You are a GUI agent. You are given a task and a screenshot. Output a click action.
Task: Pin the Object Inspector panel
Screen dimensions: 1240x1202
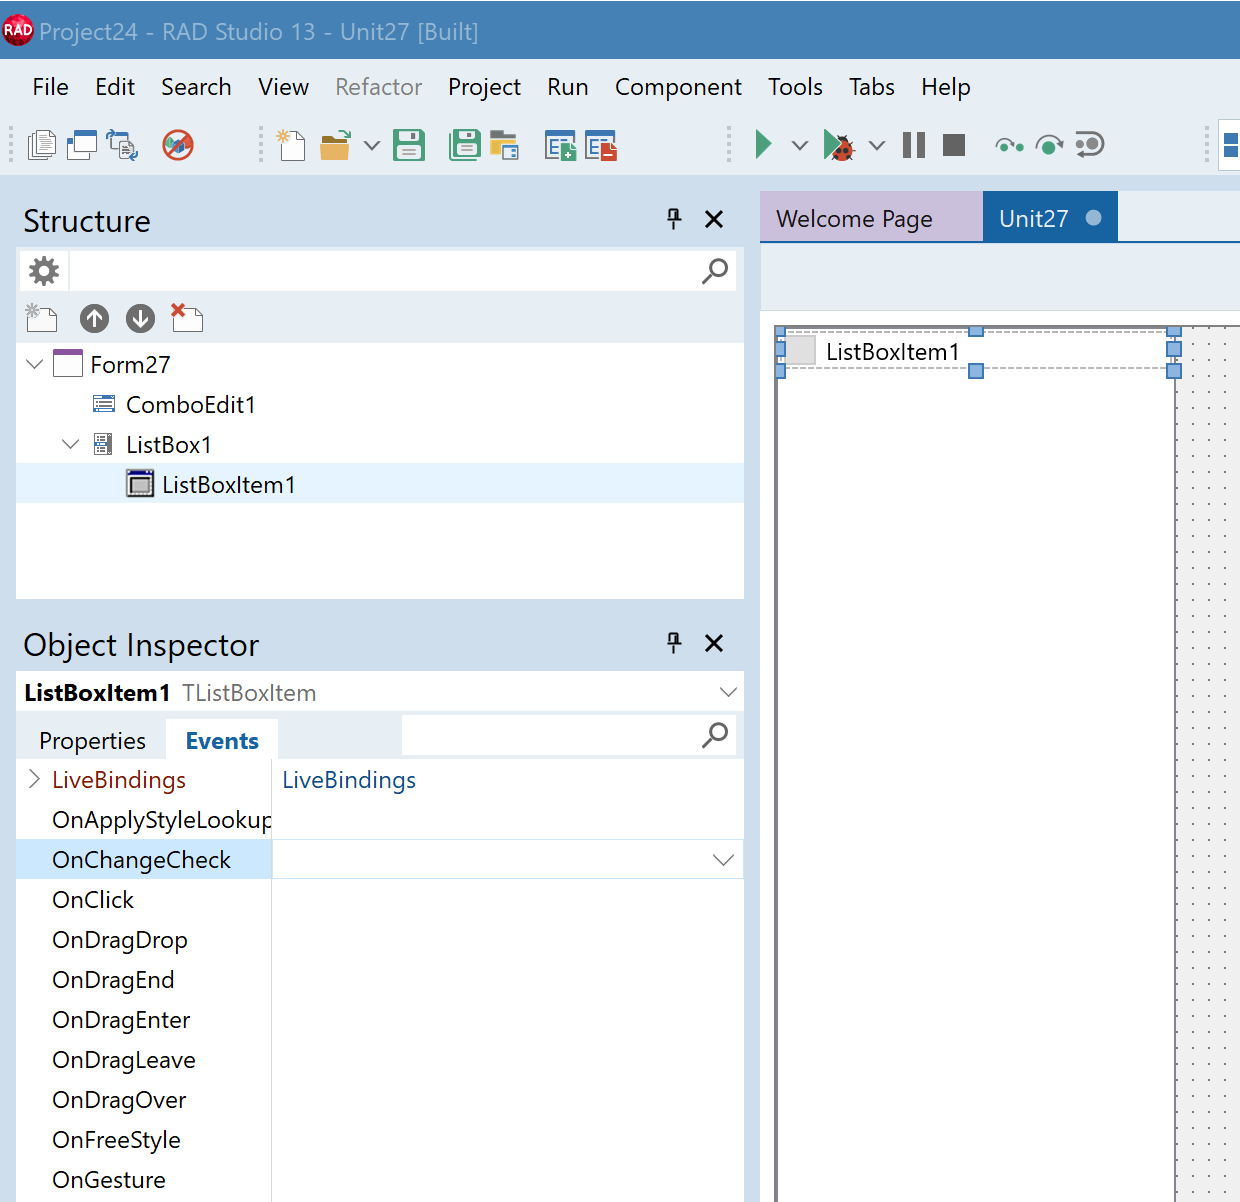click(674, 643)
